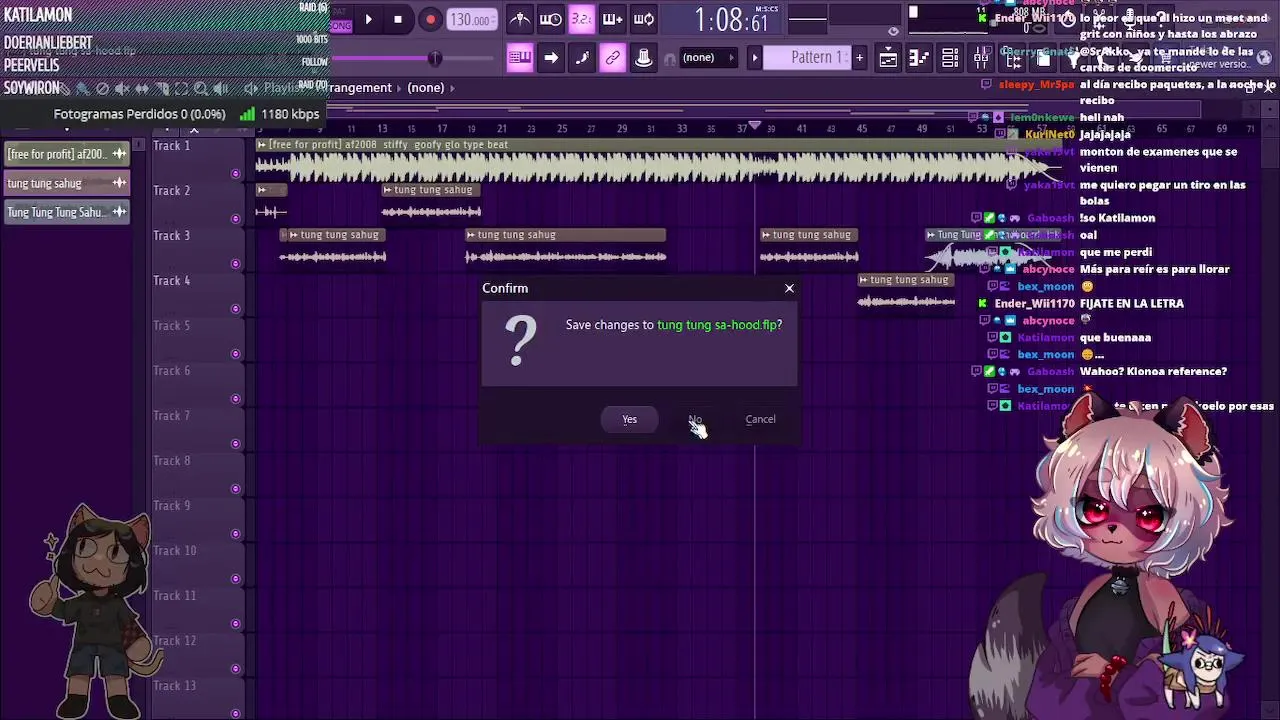Open clip menu of Track 4 tung tung sahug
Image resolution: width=1280 pixels, height=720 pixels.
pos(864,280)
